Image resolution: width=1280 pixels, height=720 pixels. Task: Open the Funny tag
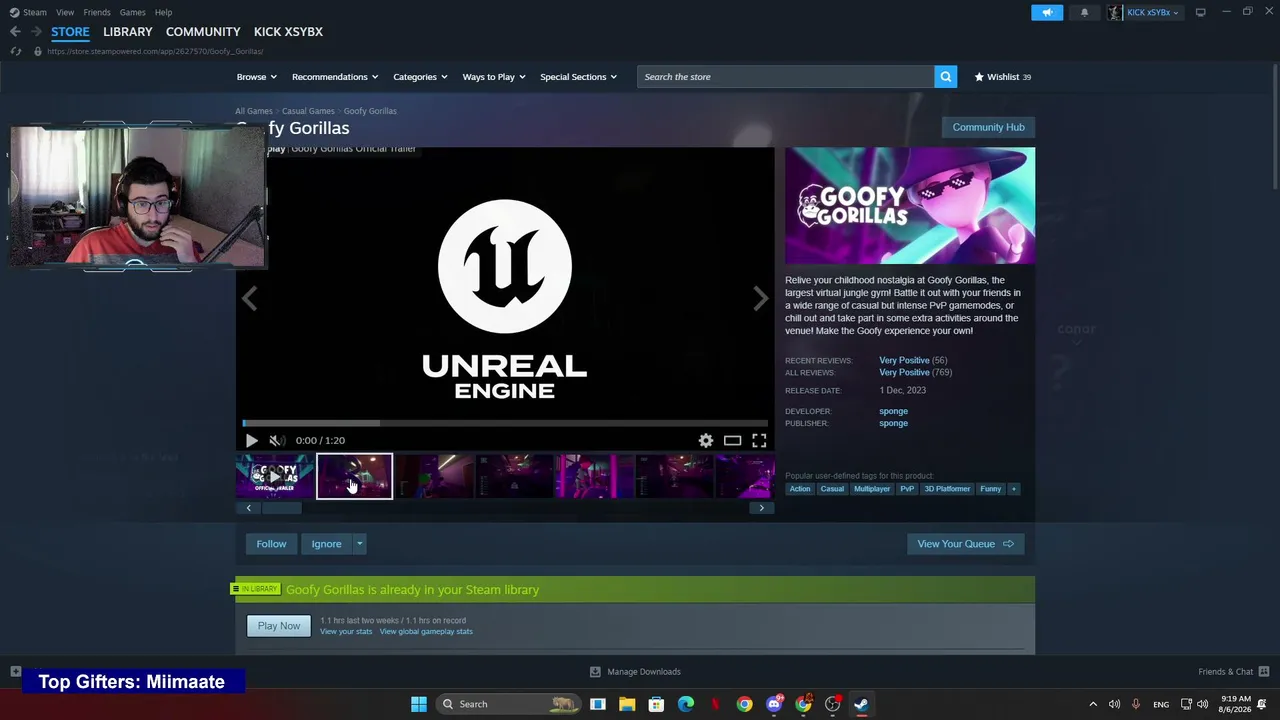click(x=991, y=489)
